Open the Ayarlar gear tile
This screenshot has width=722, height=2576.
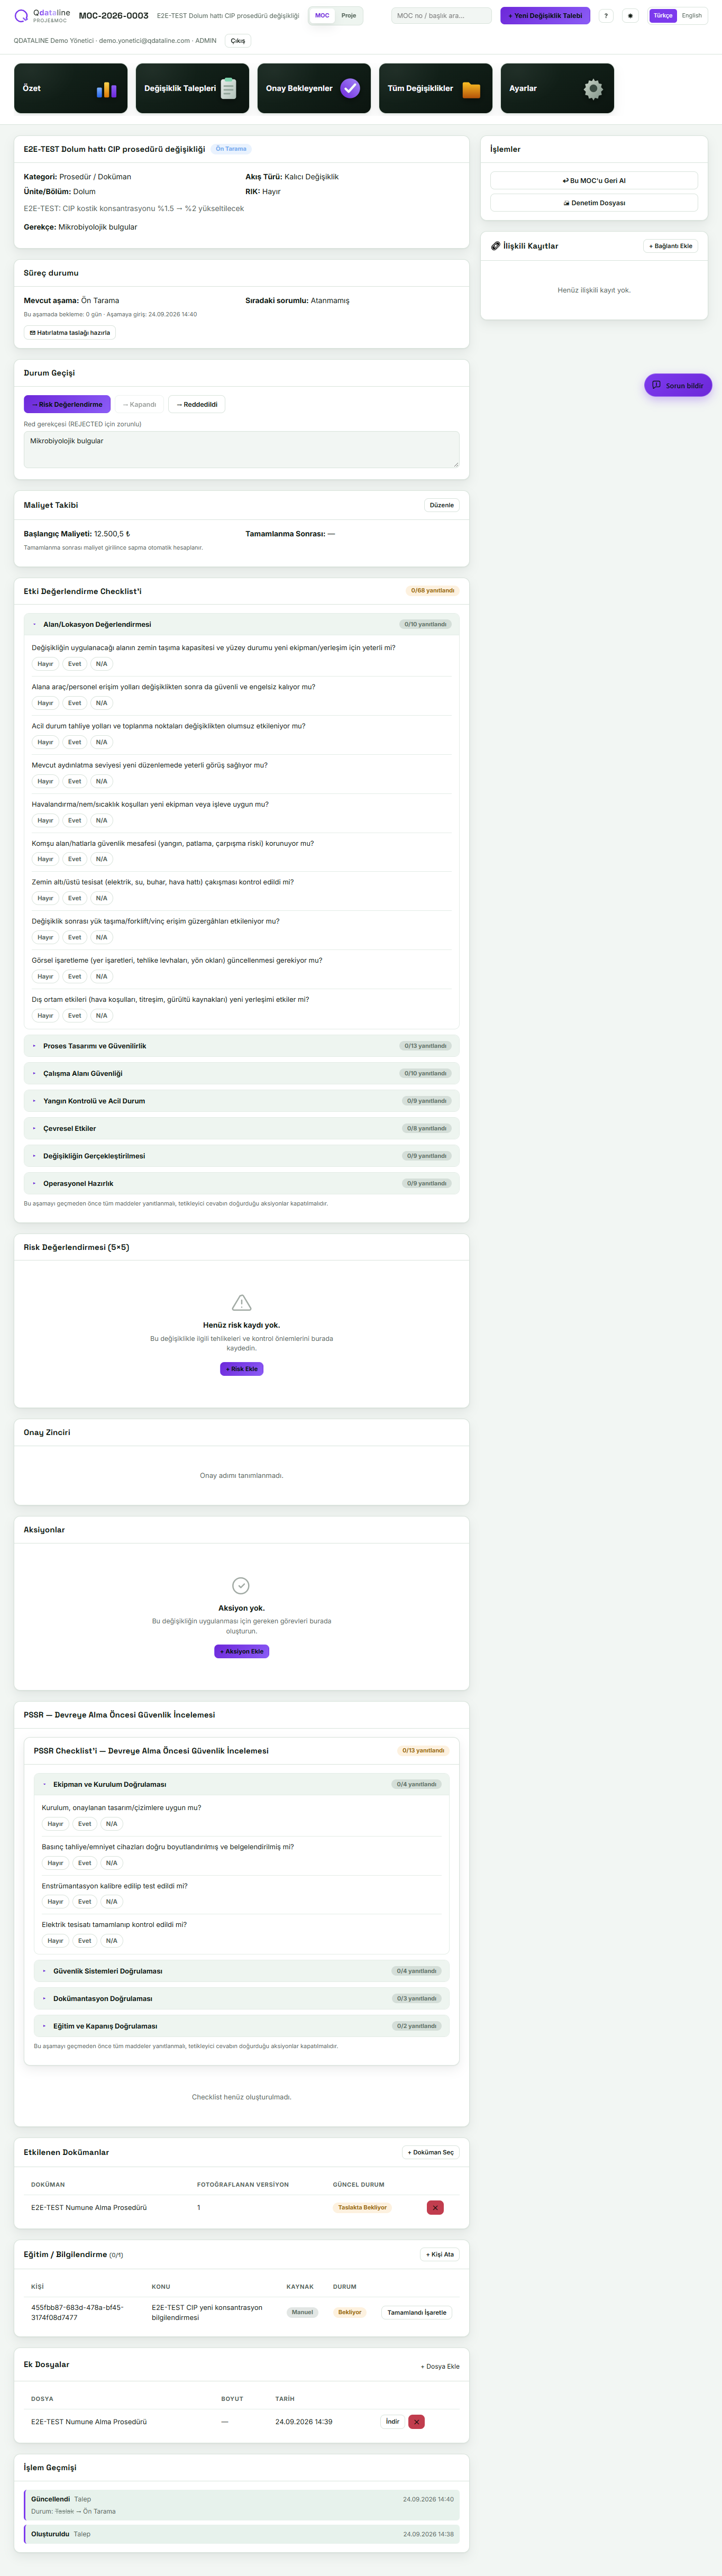[x=557, y=88]
